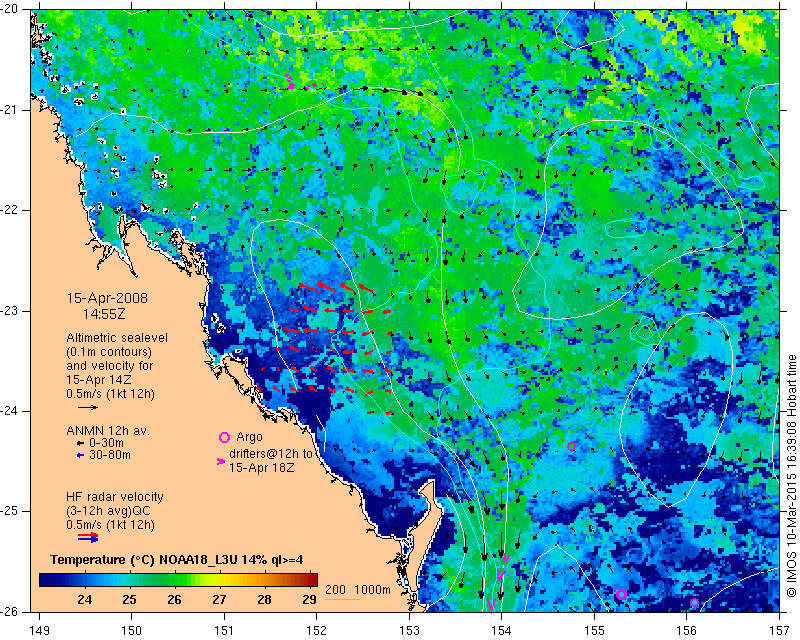Click the dark blue cold end of colorbar
This screenshot has height=640, width=800.
coord(48,580)
